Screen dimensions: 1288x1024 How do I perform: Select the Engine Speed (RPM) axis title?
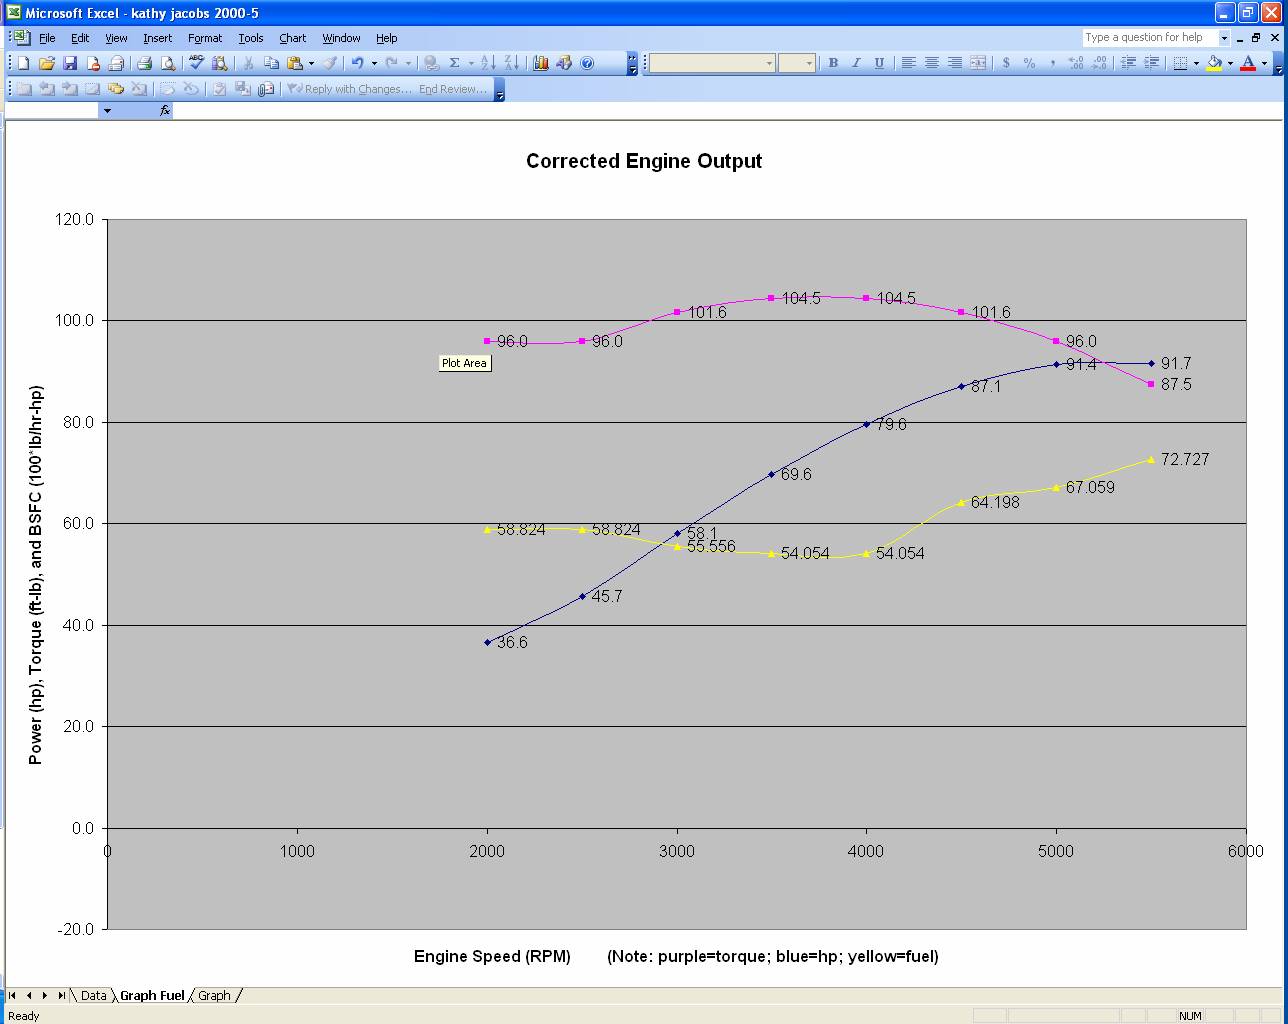[x=492, y=956]
